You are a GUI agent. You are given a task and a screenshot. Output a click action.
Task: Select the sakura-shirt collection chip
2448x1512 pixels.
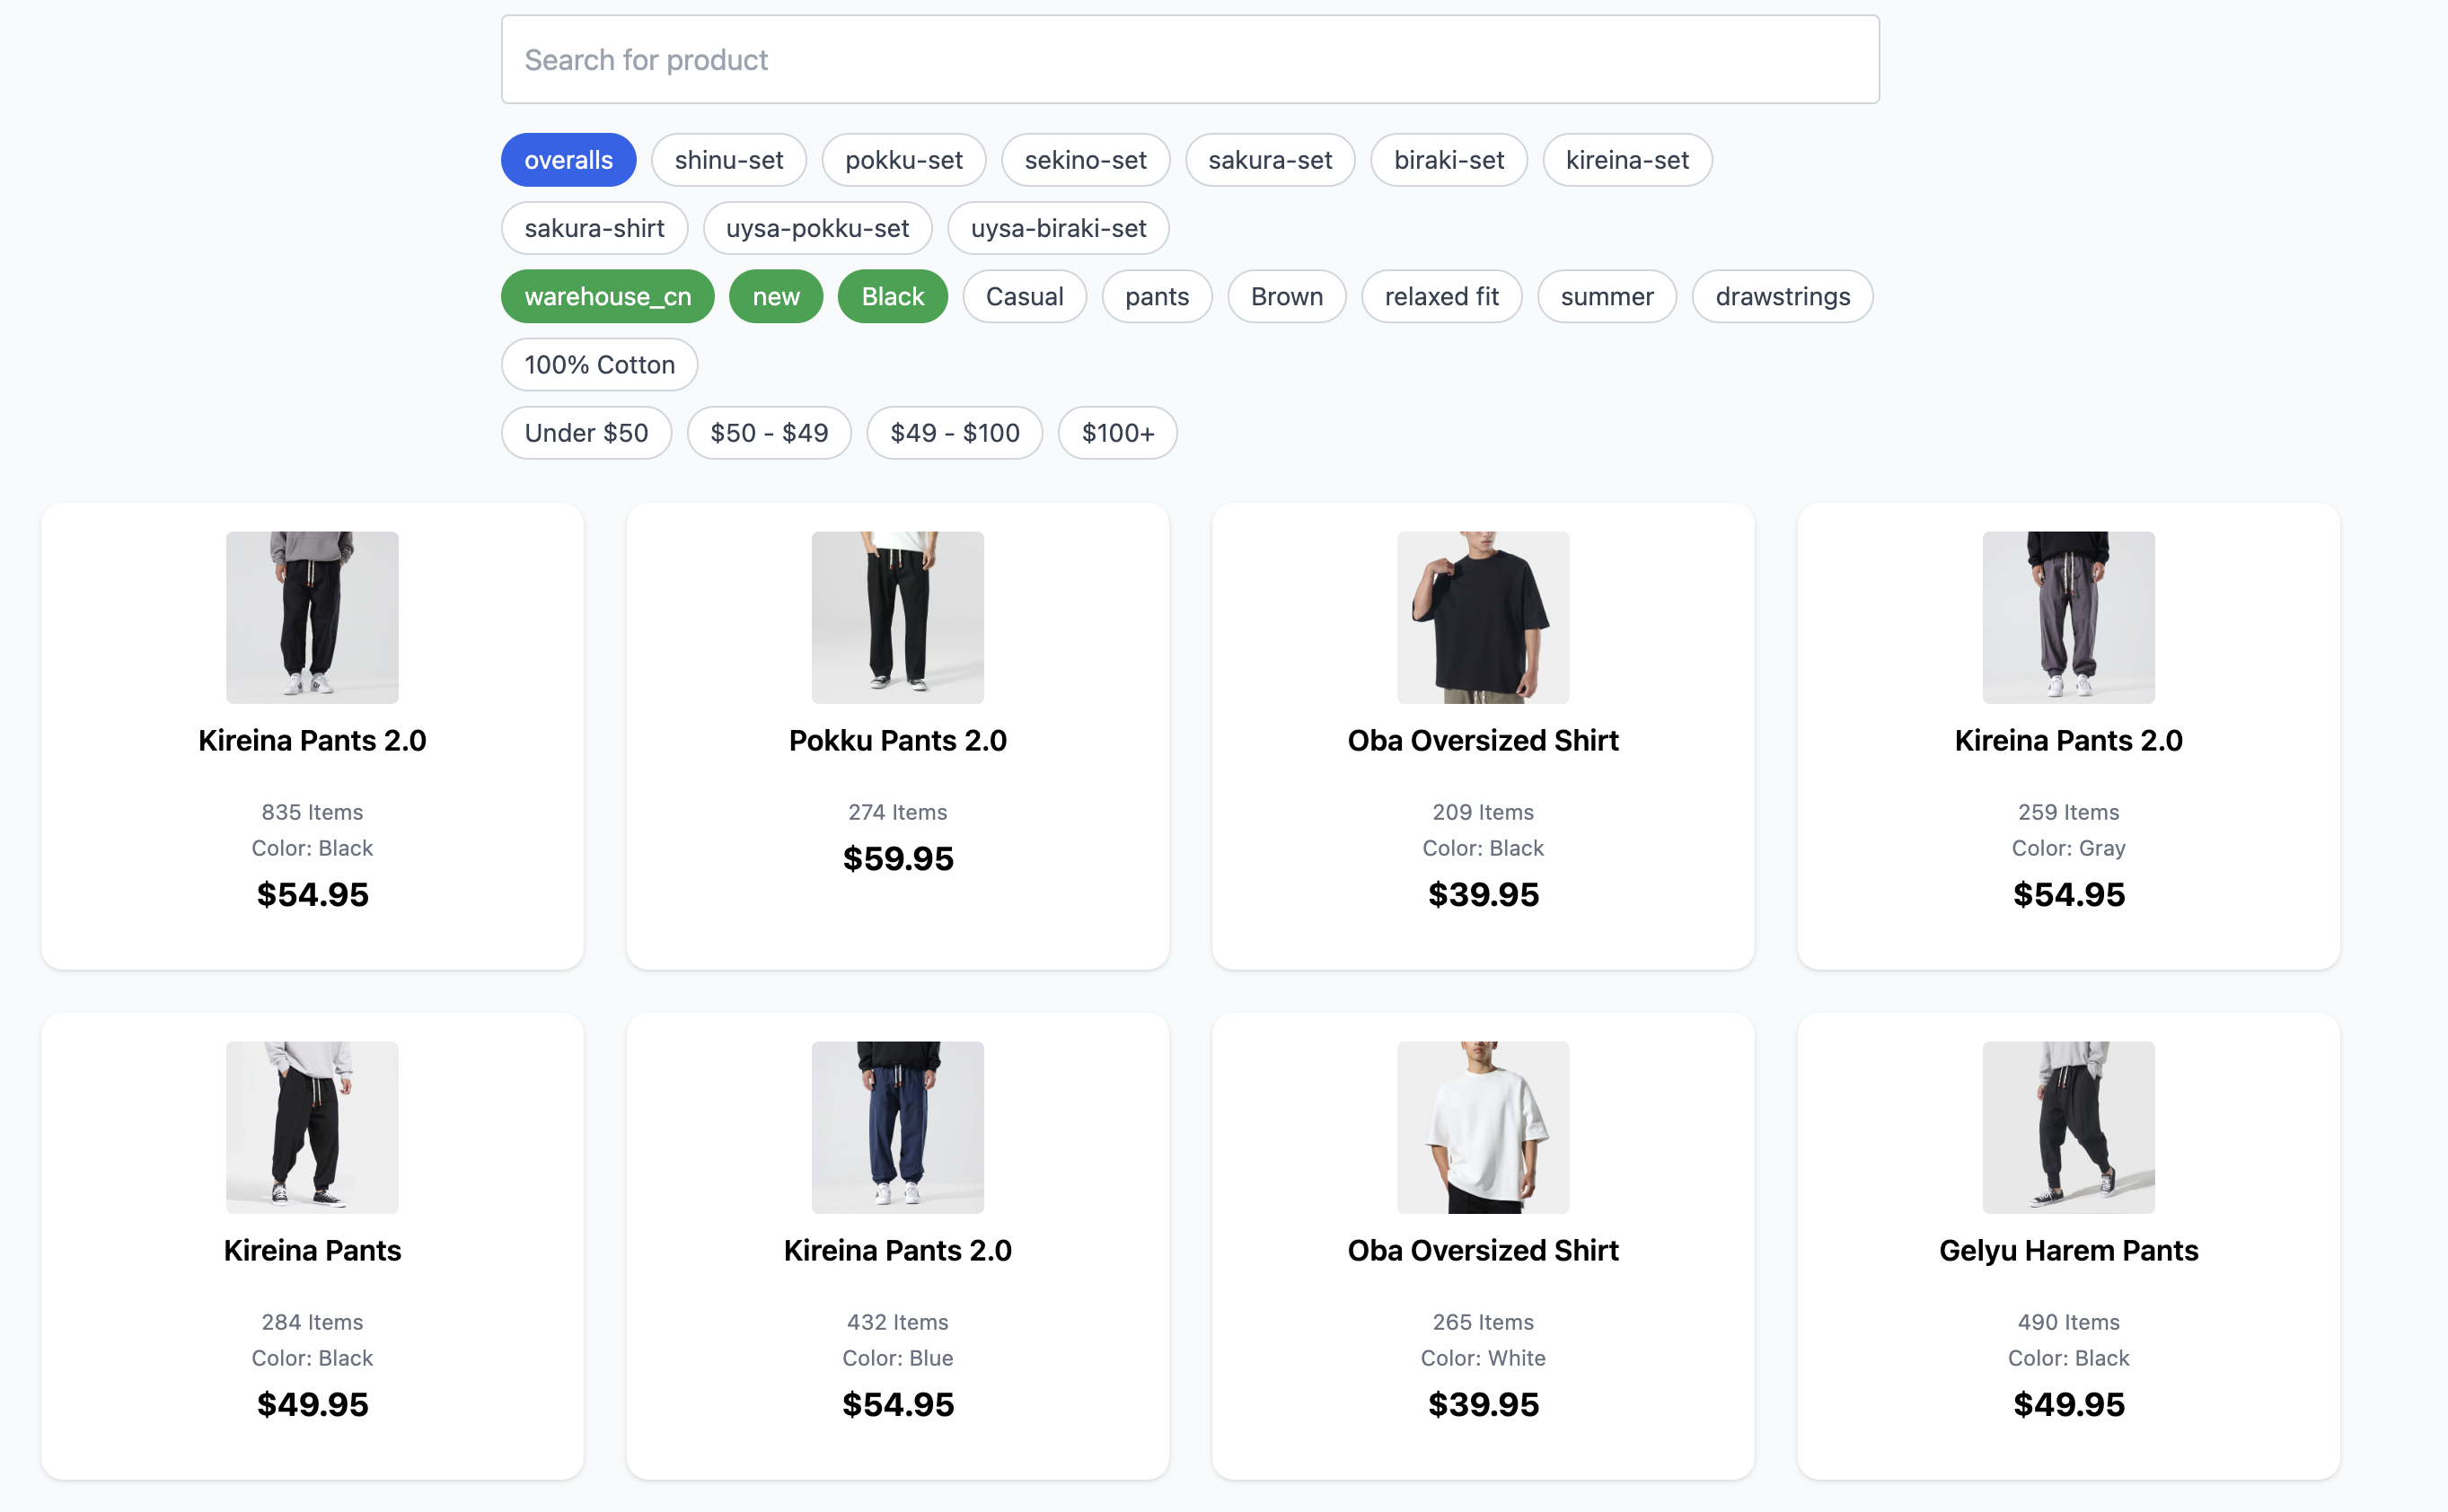tap(594, 228)
